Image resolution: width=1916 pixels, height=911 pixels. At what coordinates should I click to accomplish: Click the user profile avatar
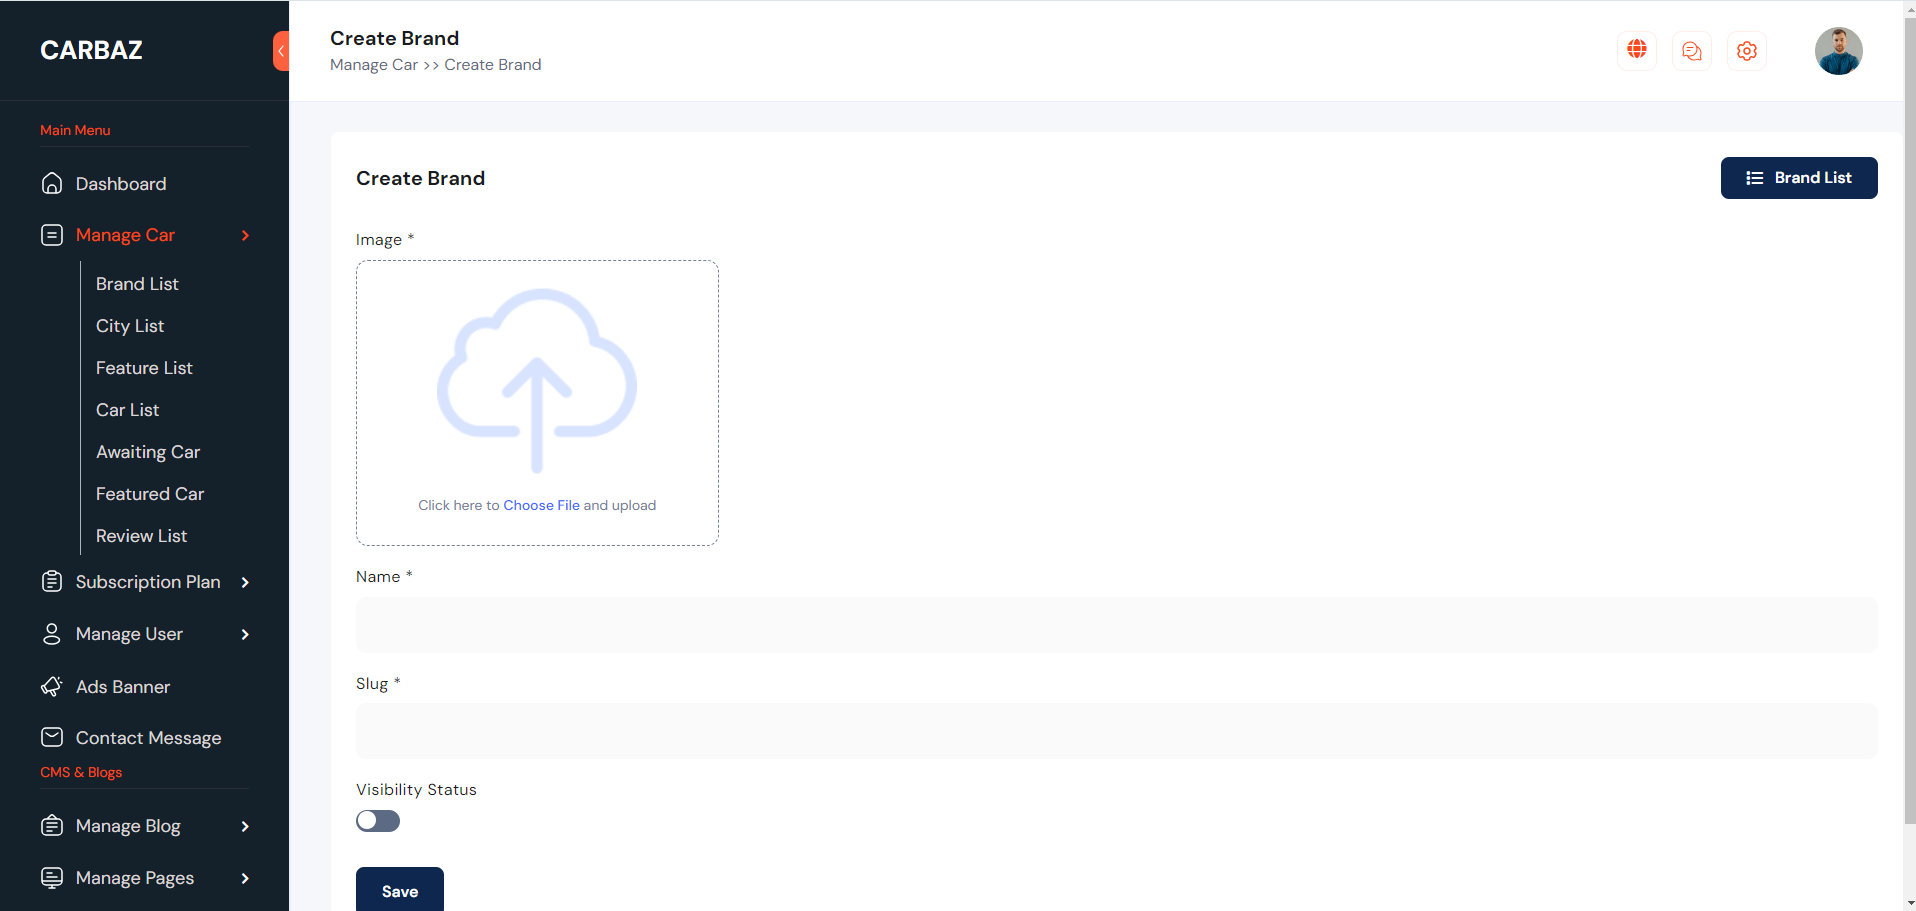[1838, 51]
